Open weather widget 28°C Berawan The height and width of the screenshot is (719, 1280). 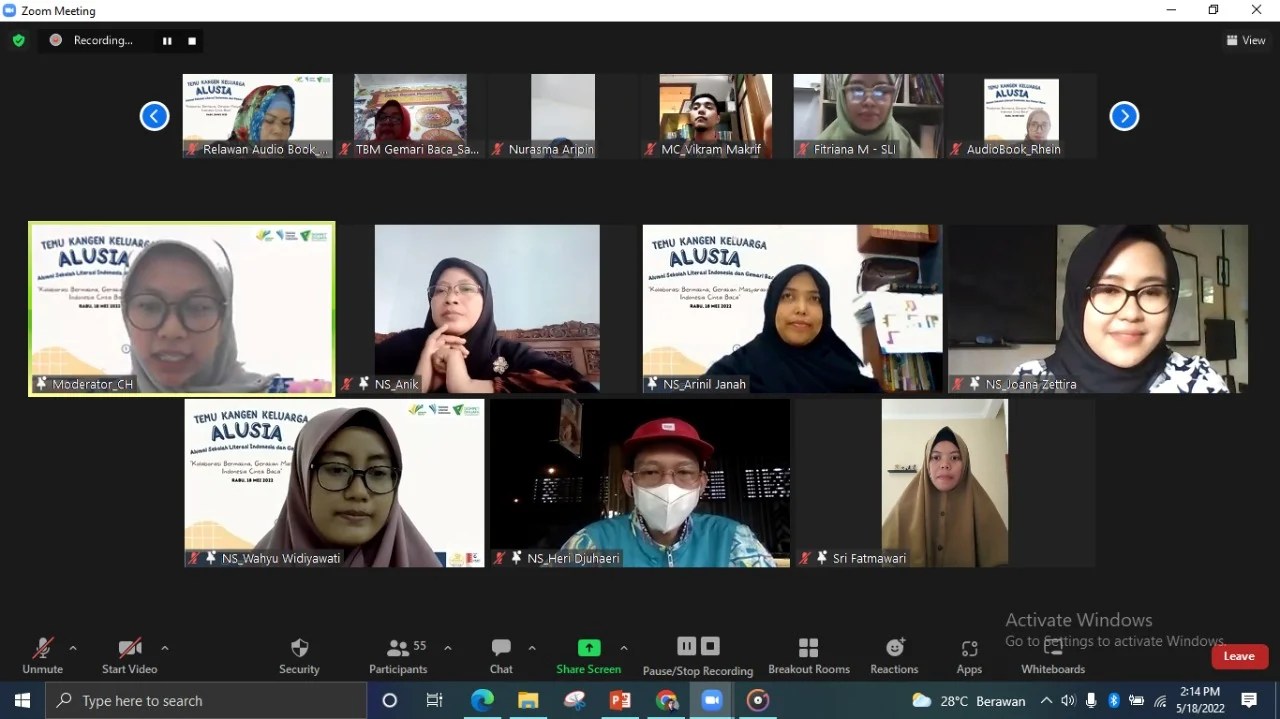point(969,701)
